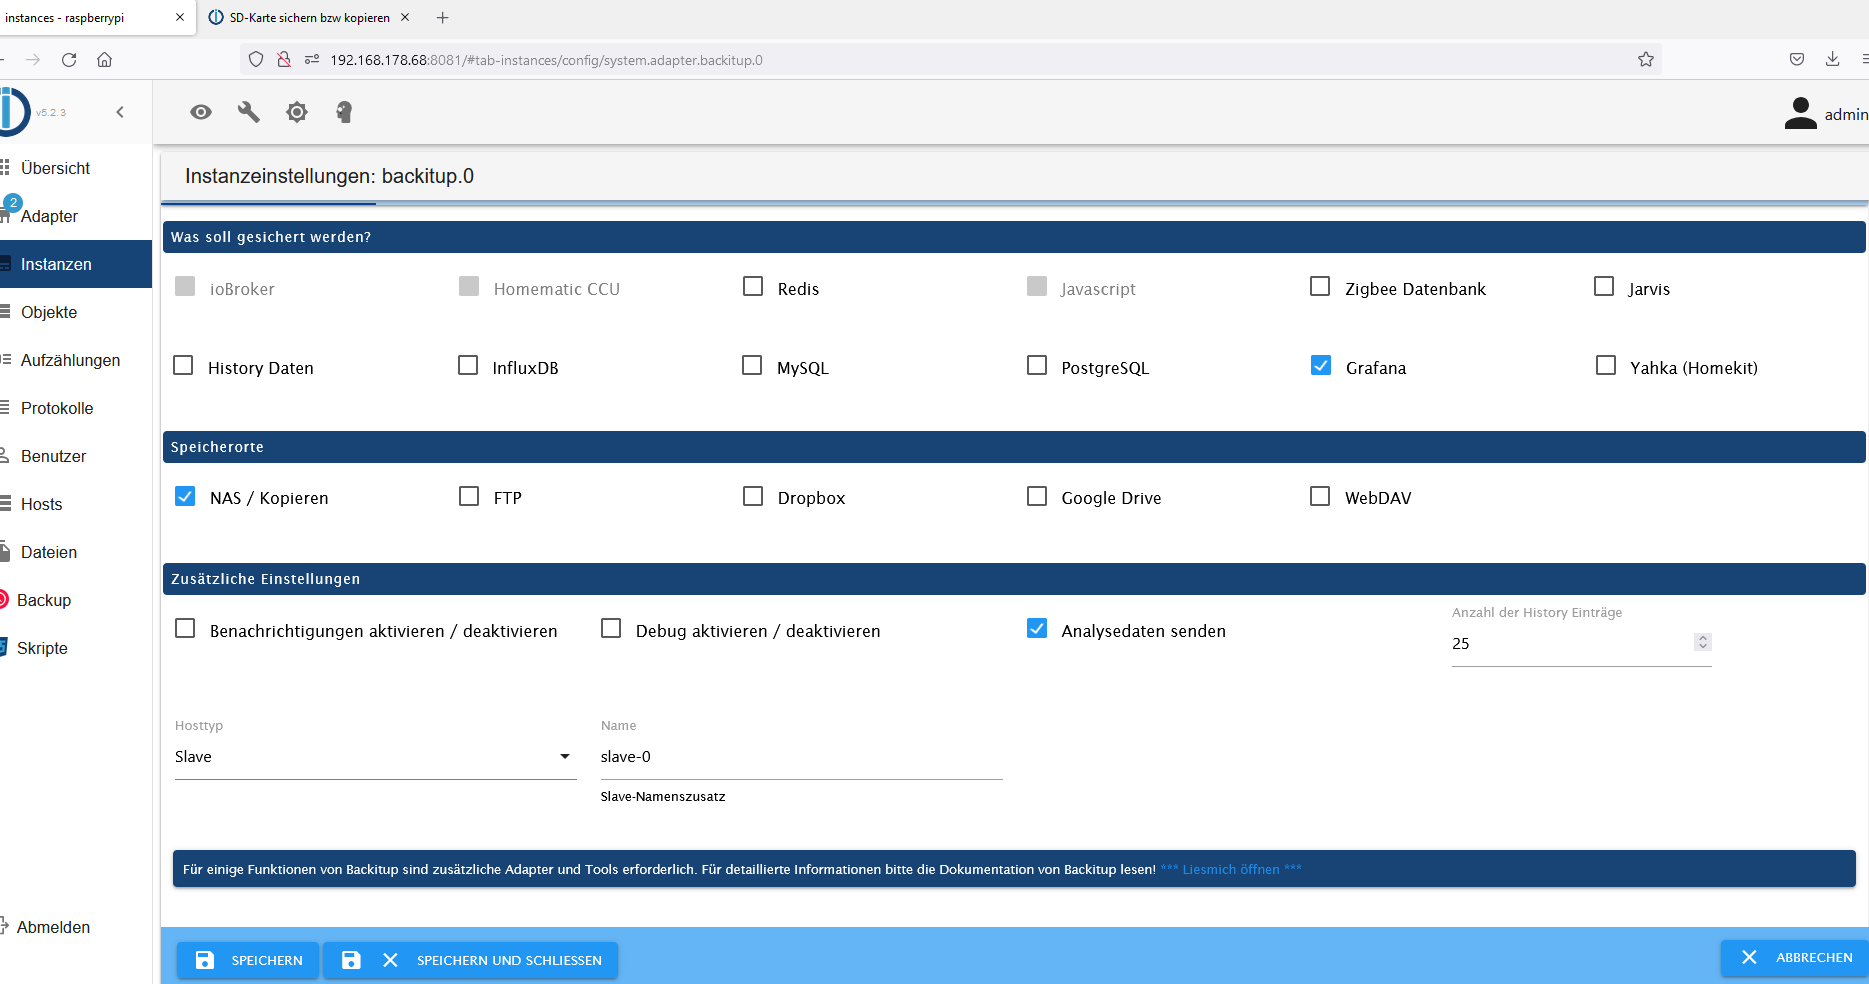This screenshot has height=984, width=1869.
Task: Tick the Jarvis checkbox
Action: tap(1604, 287)
